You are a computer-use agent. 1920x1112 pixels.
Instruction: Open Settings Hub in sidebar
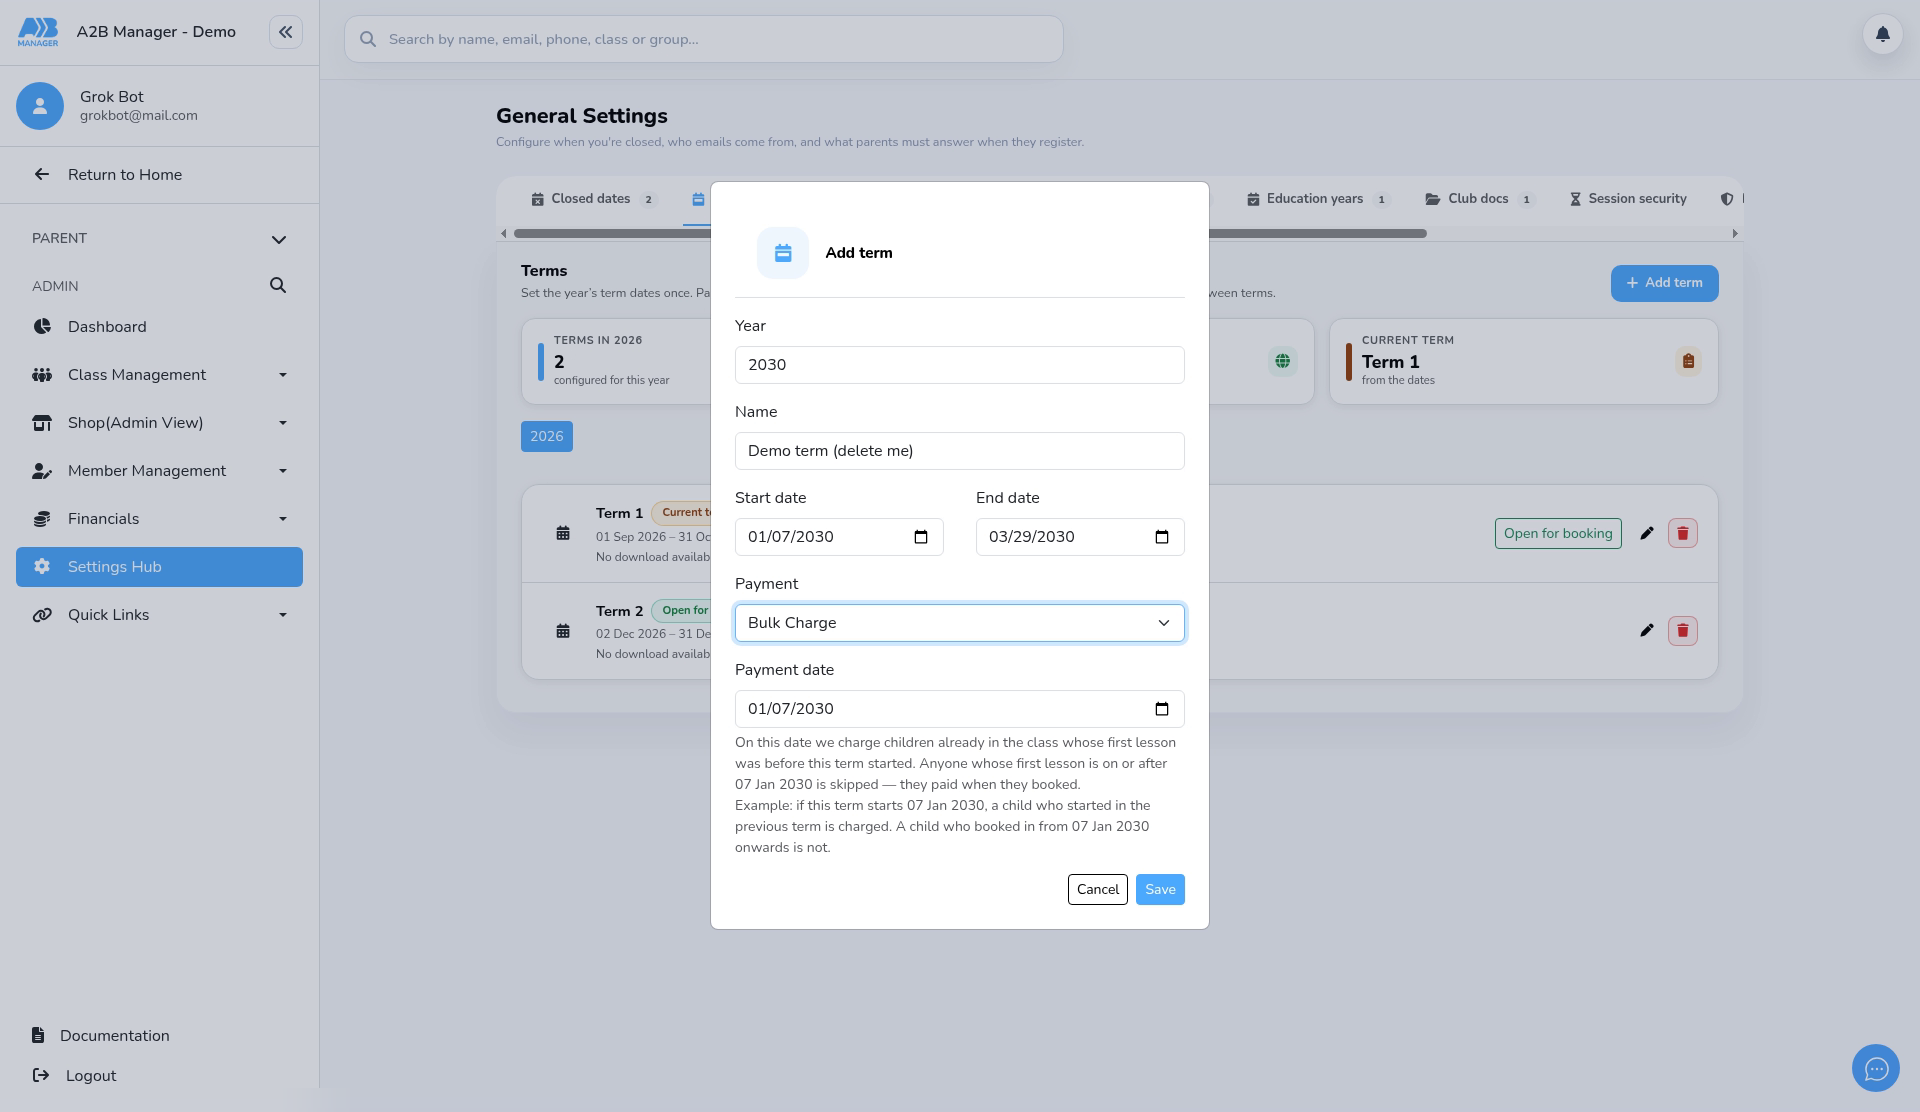coord(159,567)
